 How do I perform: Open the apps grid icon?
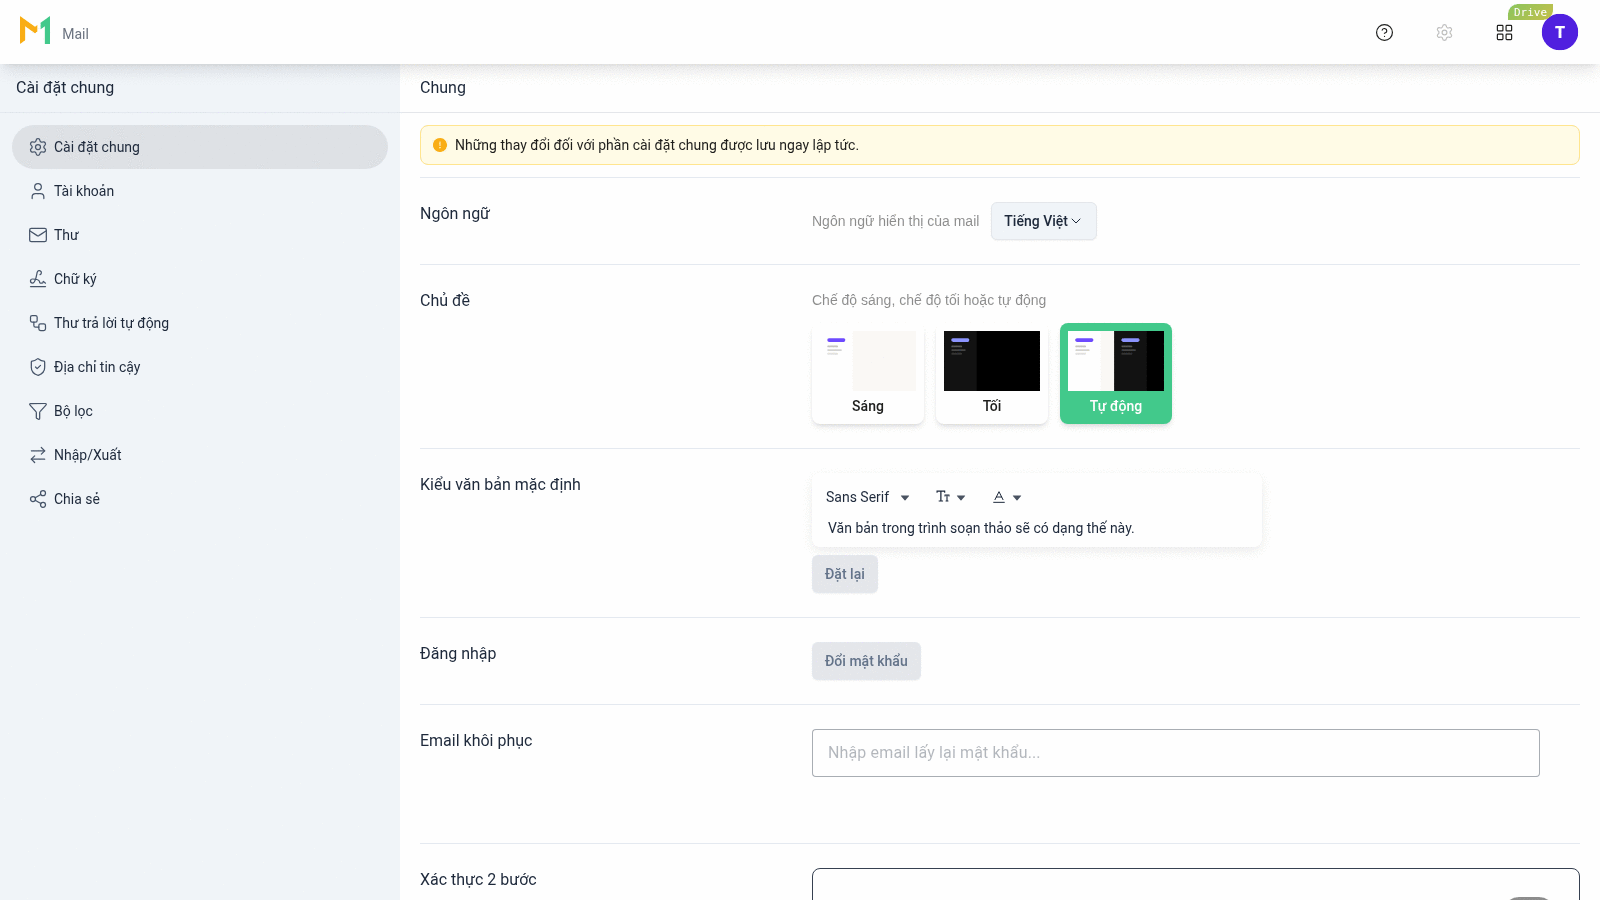(x=1504, y=33)
